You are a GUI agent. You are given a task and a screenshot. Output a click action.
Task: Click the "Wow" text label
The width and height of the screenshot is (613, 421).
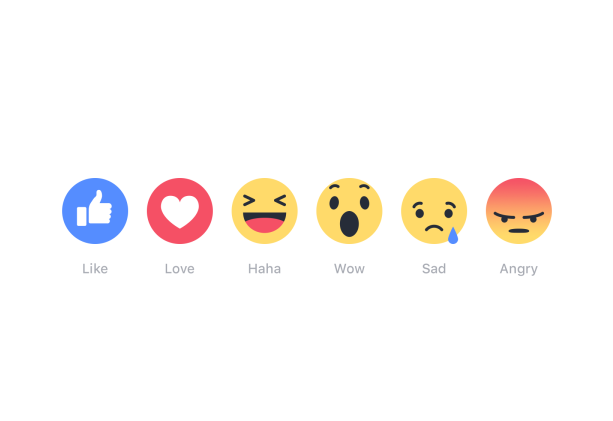(349, 269)
